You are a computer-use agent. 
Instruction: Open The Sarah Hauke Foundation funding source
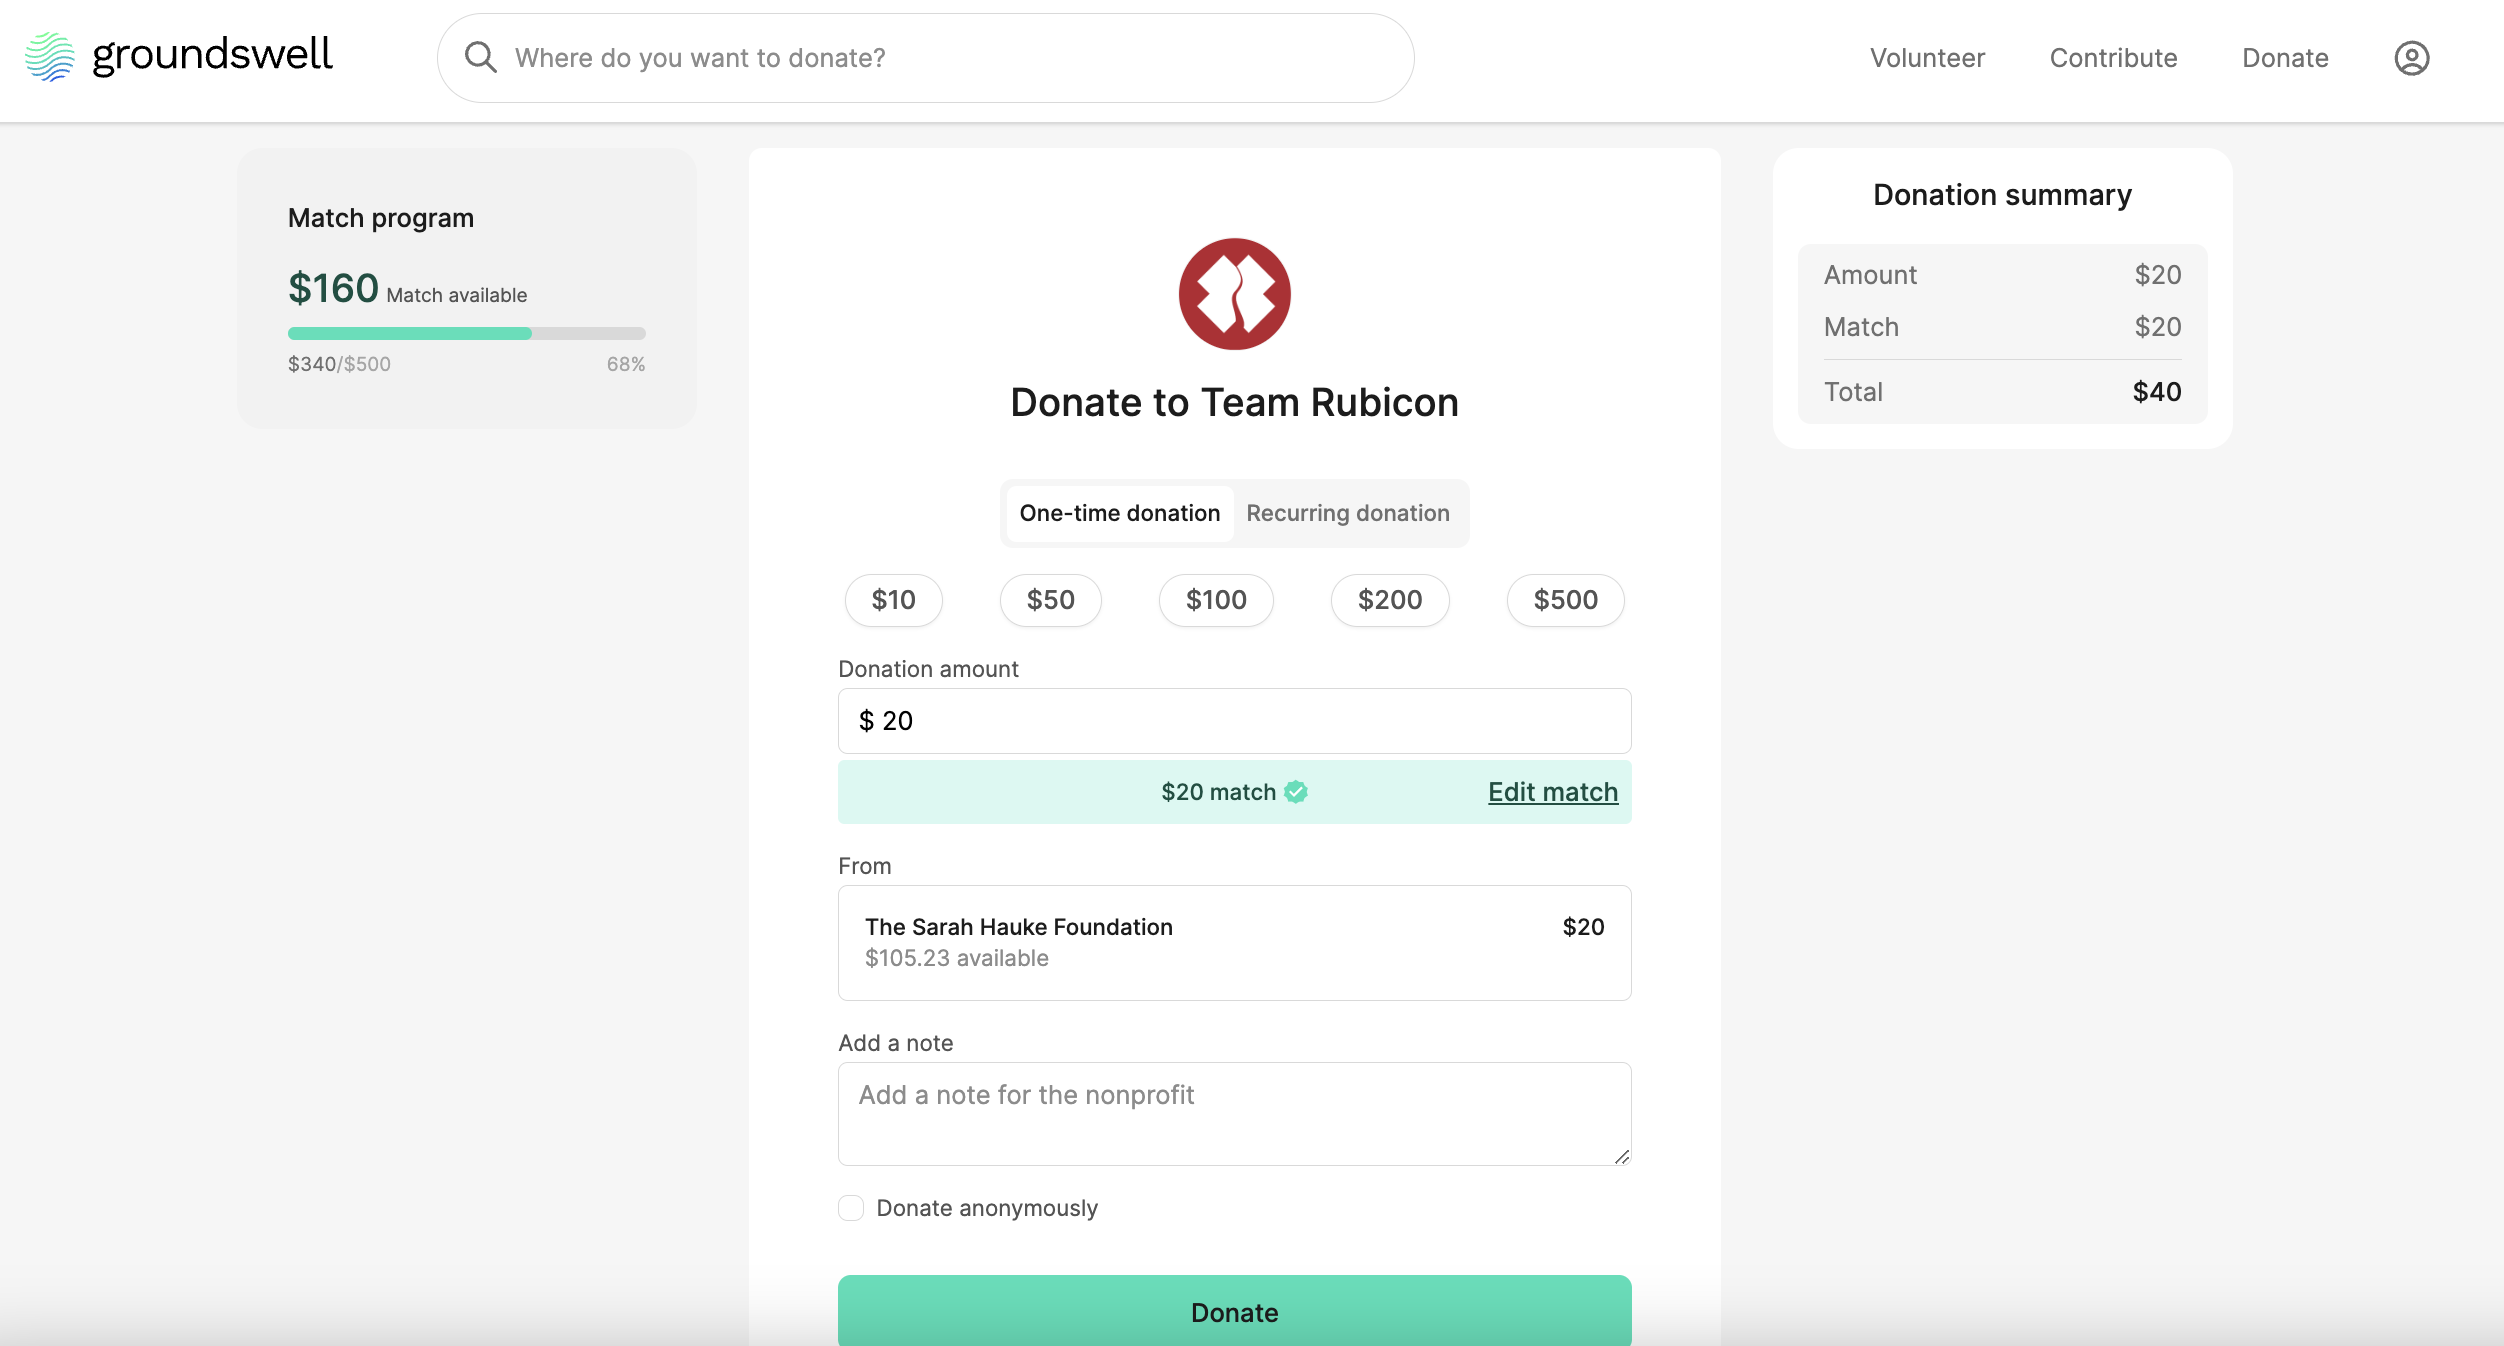tap(1234, 942)
